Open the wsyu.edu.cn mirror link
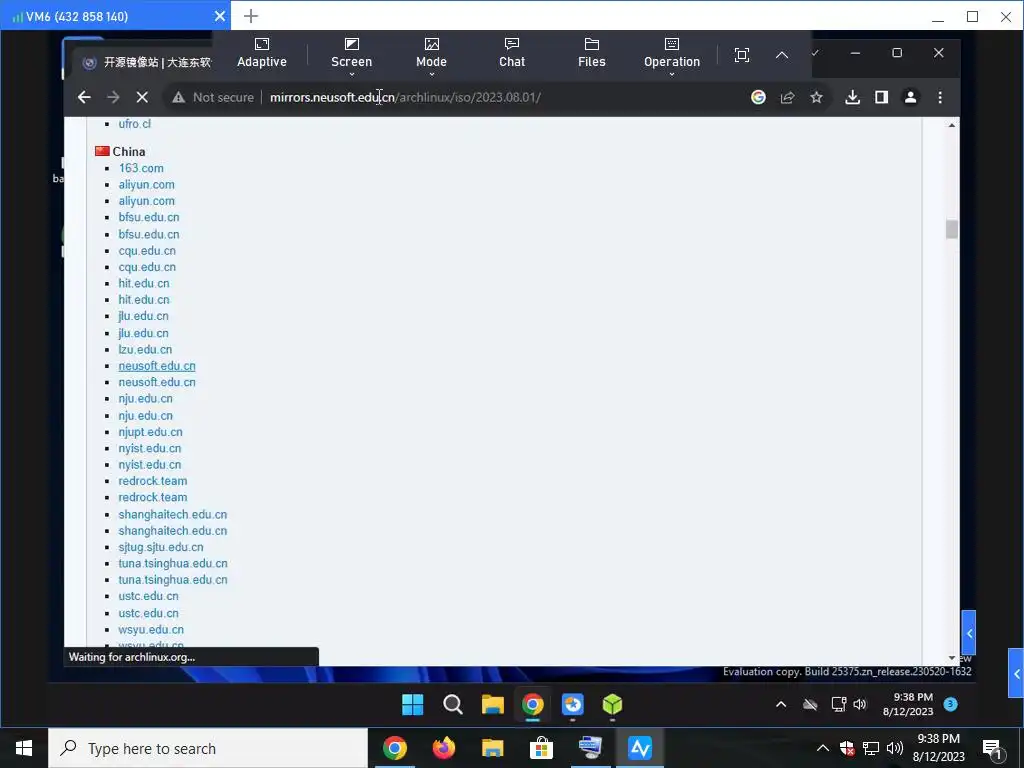This screenshot has height=768, width=1024. click(x=151, y=630)
